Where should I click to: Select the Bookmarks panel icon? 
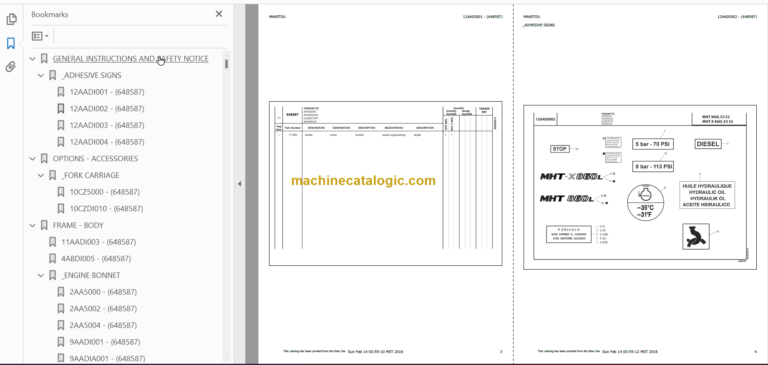11,44
